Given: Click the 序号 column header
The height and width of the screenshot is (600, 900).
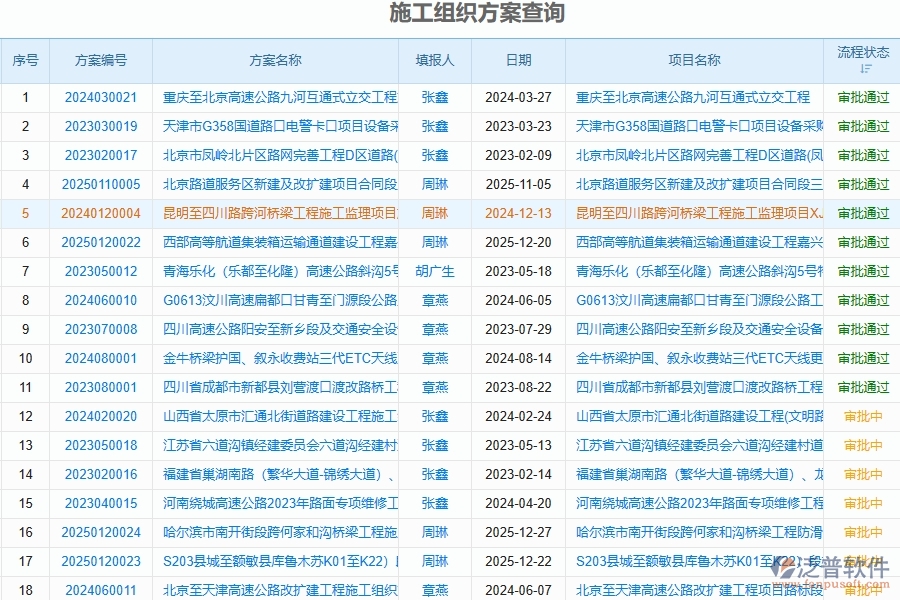Looking at the screenshot, I should pos(25,60).
